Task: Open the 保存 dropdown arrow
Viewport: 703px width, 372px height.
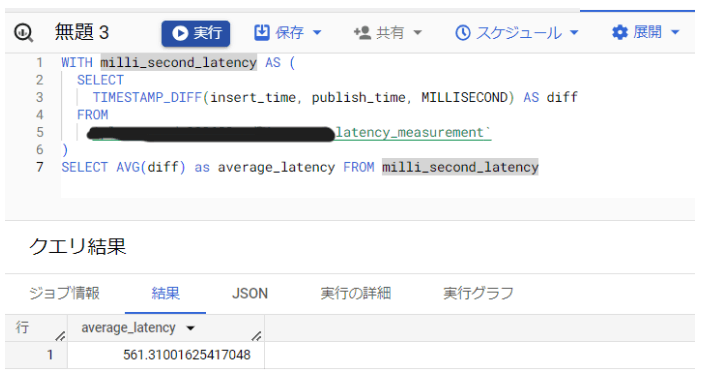Action: [317, 33]
